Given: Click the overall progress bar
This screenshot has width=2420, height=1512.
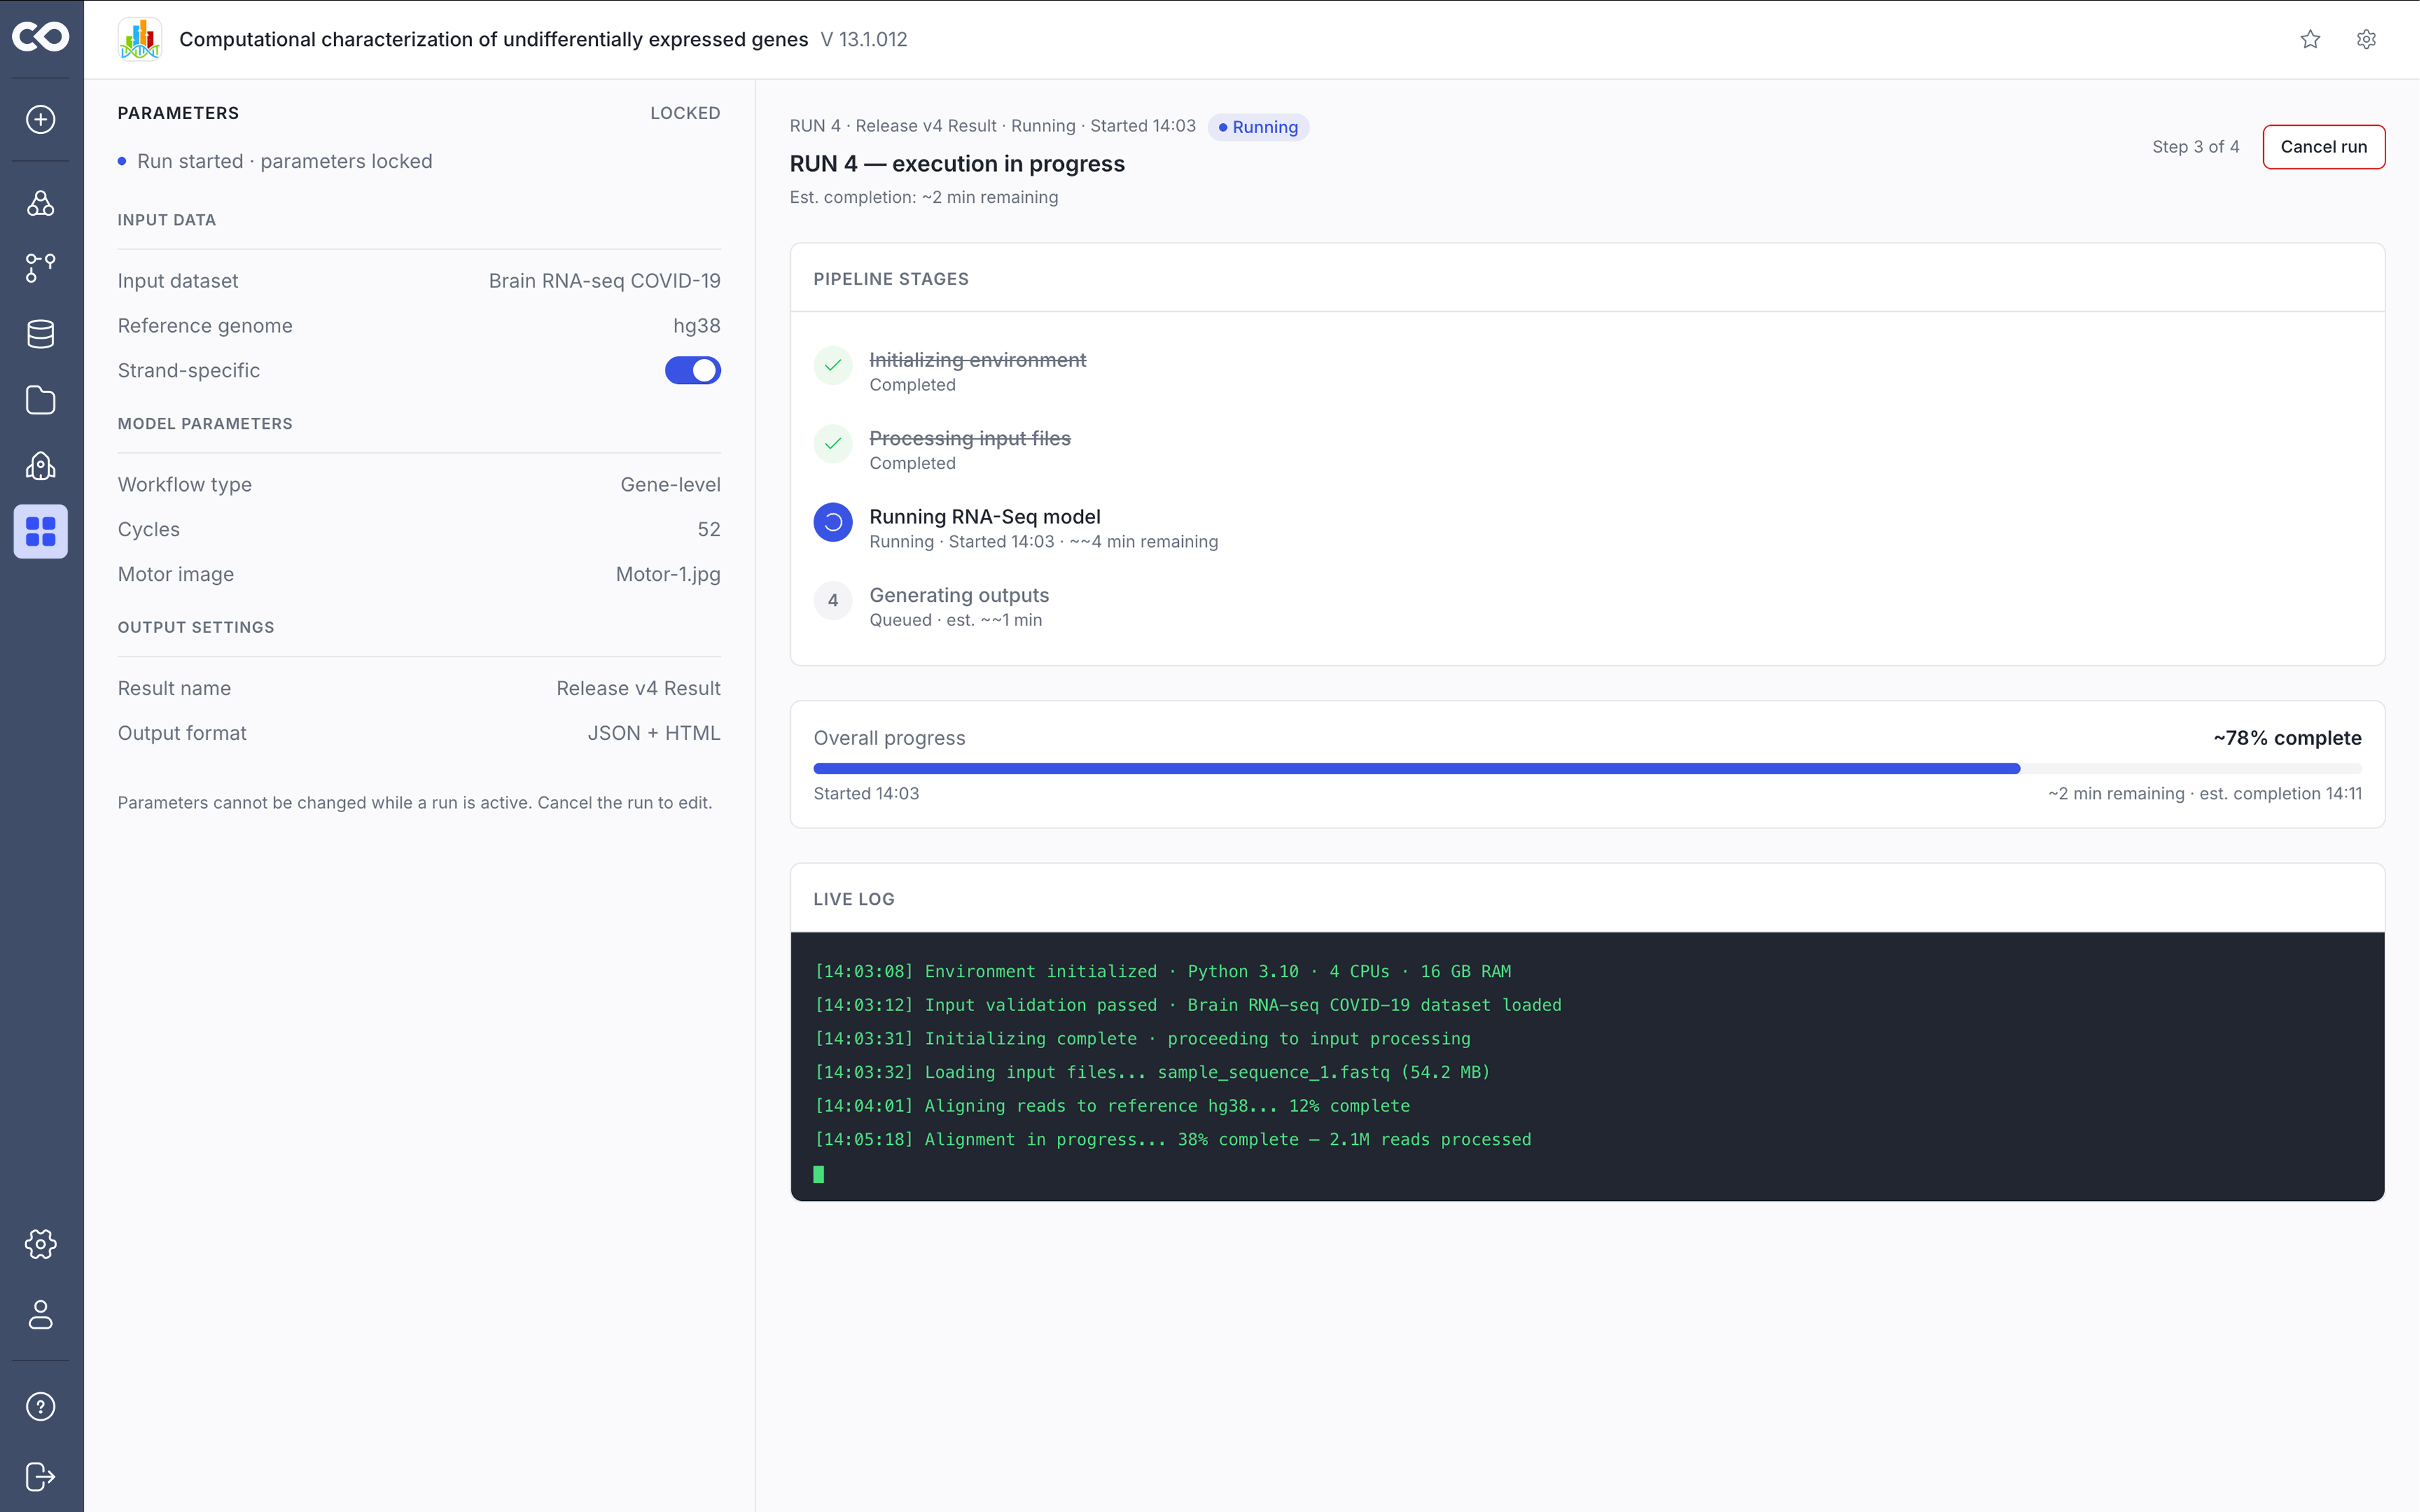Looking at the screenshot, I should (x=1588, y=768).
